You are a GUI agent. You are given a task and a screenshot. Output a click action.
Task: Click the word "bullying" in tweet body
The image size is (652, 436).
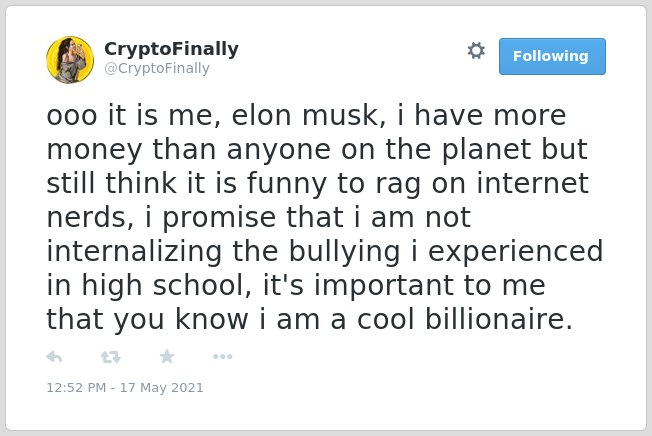coord(344,252)
